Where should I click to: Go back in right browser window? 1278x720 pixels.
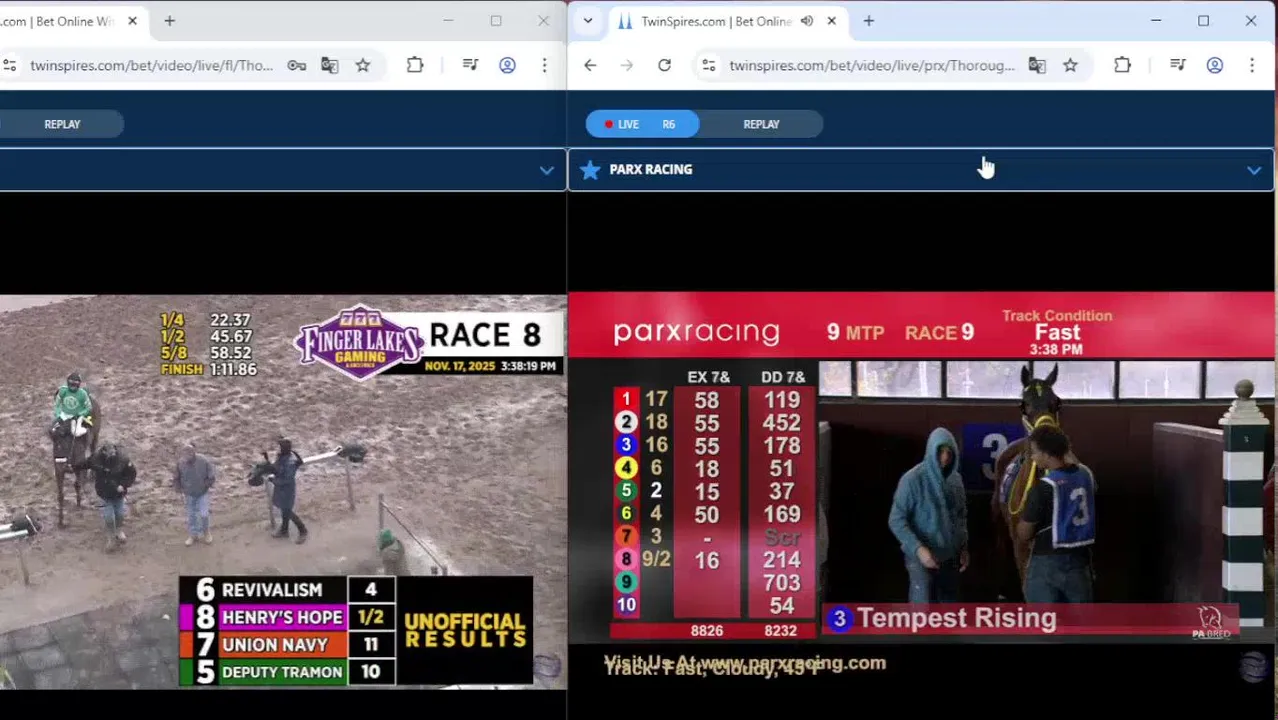click(x=590, y=65)
